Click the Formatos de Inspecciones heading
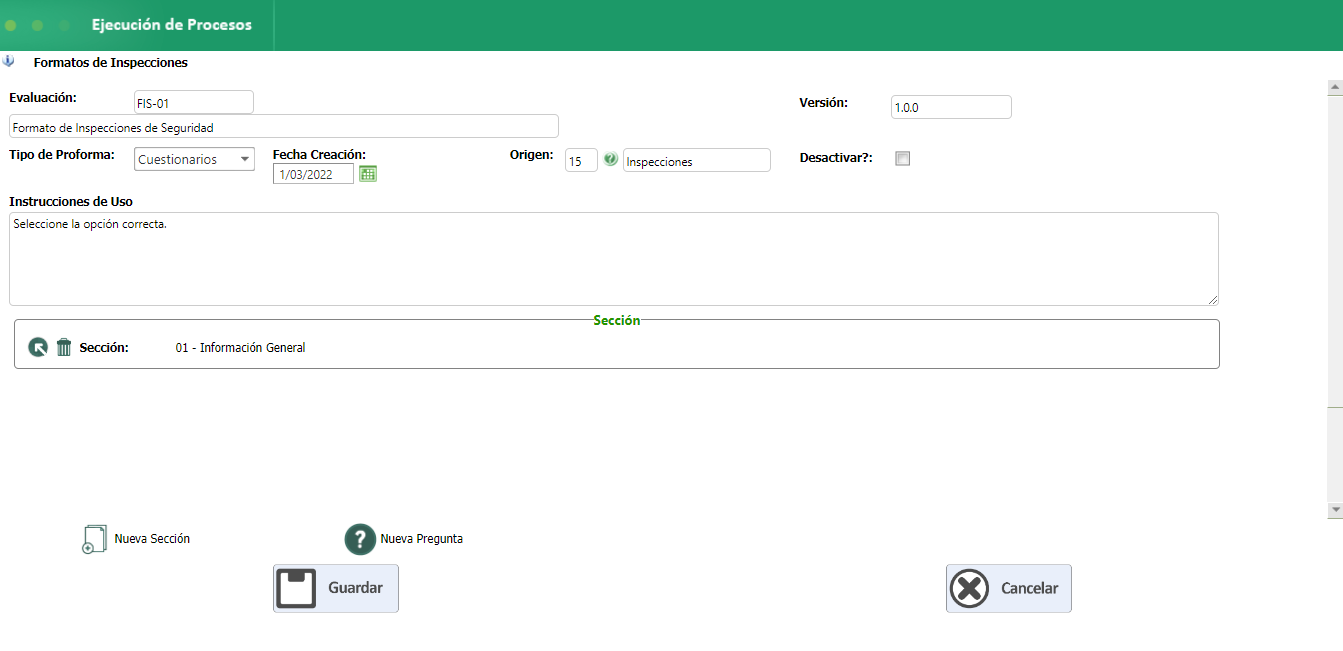Image resolution: width=1343 pixels, height=651 pixels. point(111,62)
